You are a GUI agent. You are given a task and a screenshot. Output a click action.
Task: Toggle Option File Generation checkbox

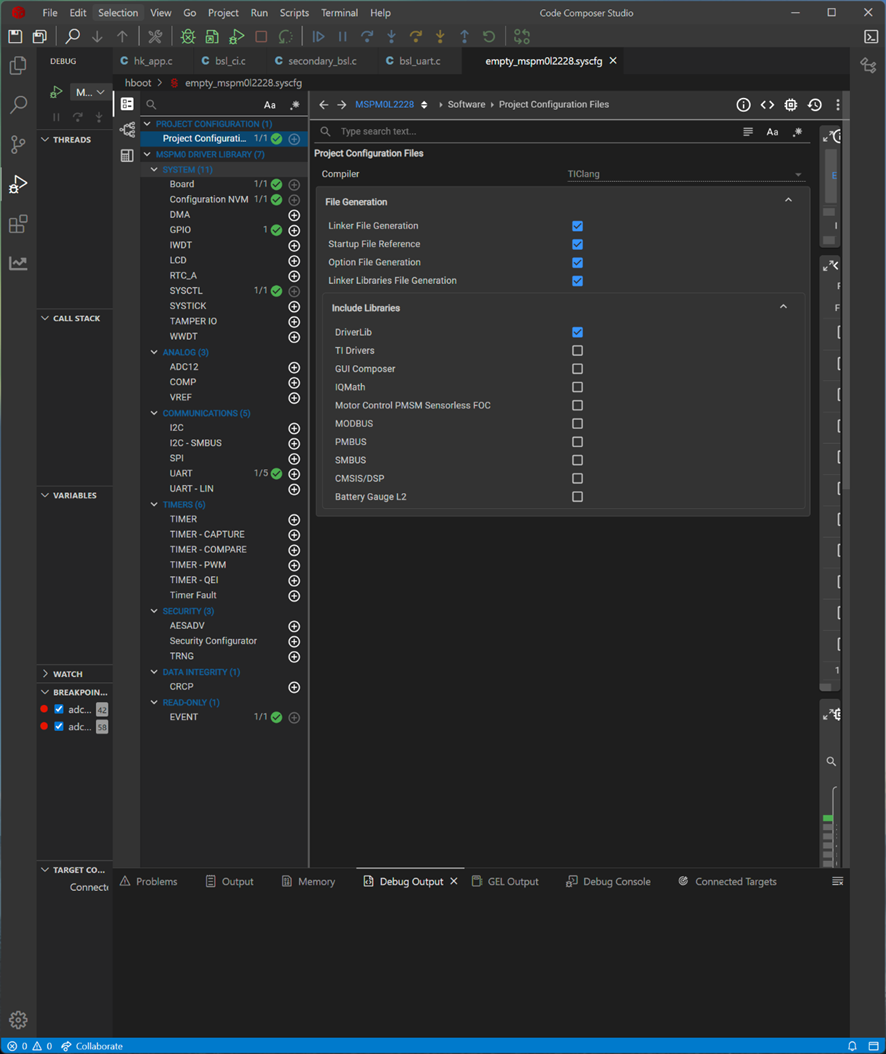(x=577, y=262)
